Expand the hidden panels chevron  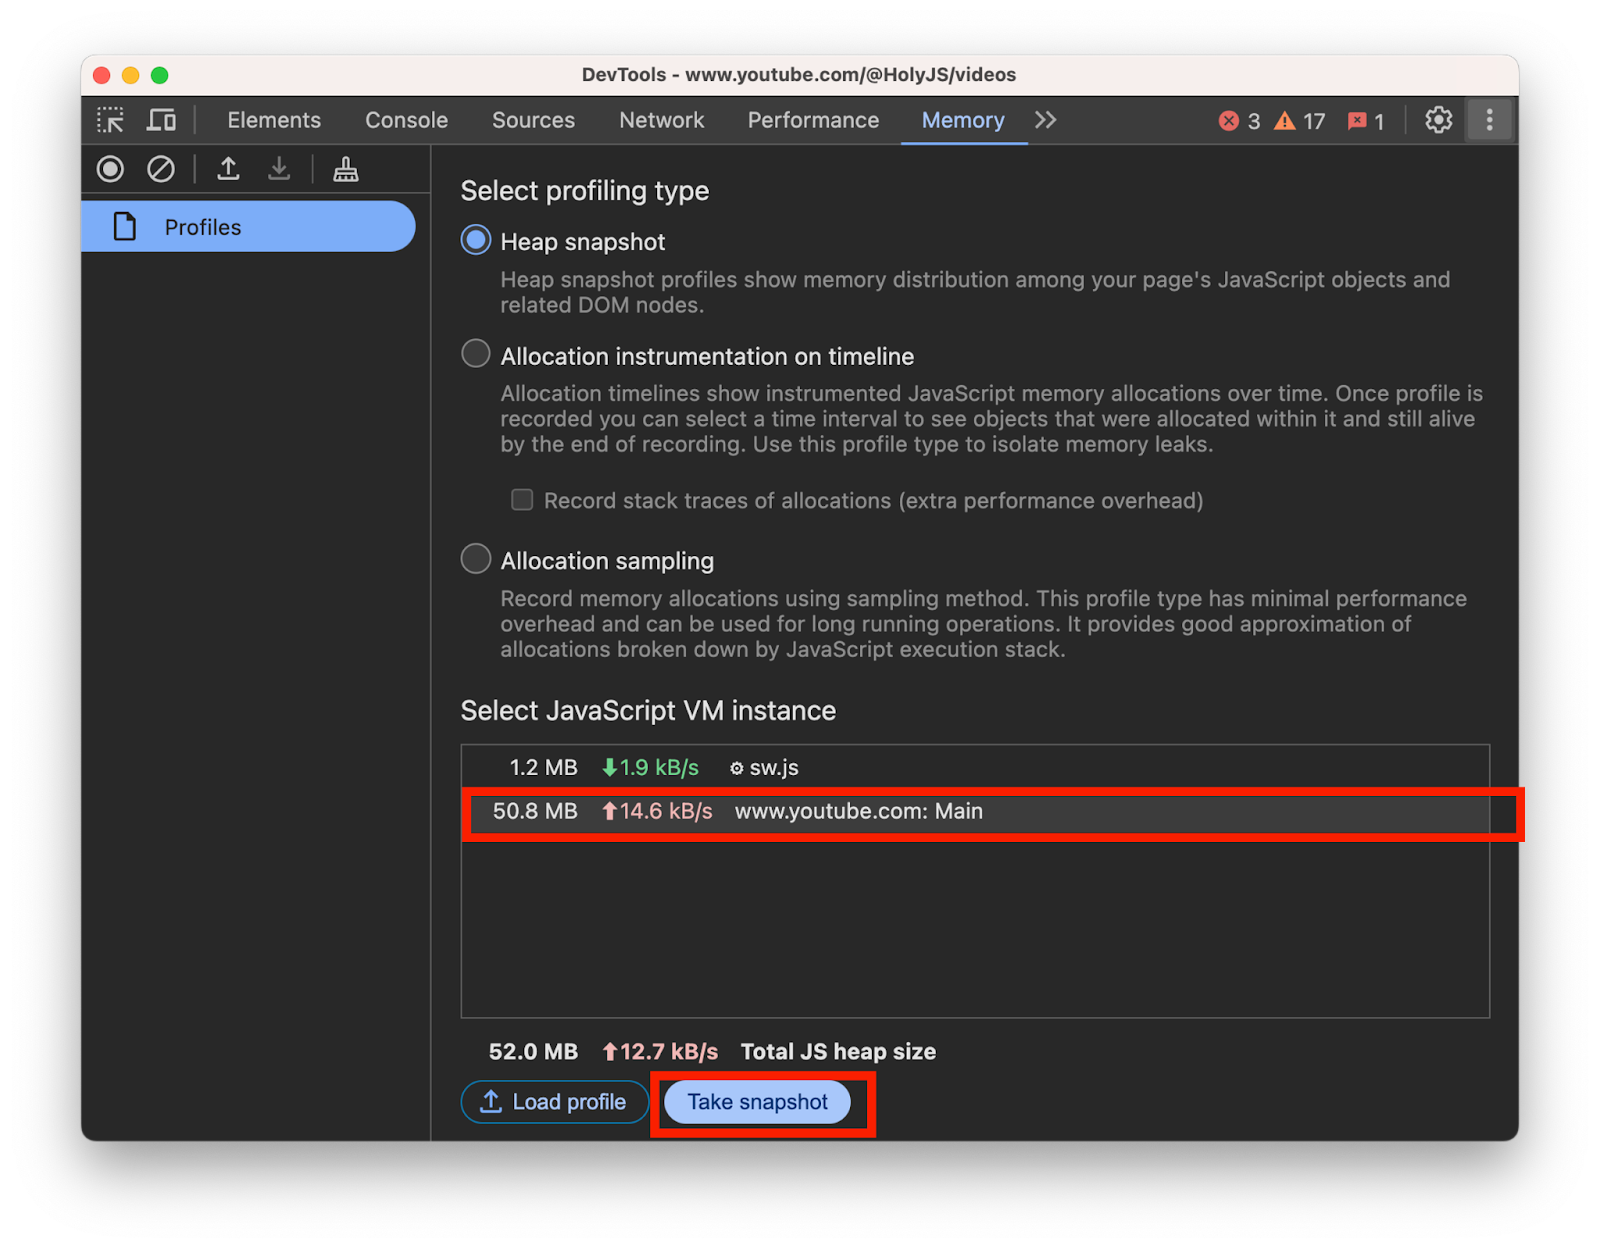tap(1044, 120)
